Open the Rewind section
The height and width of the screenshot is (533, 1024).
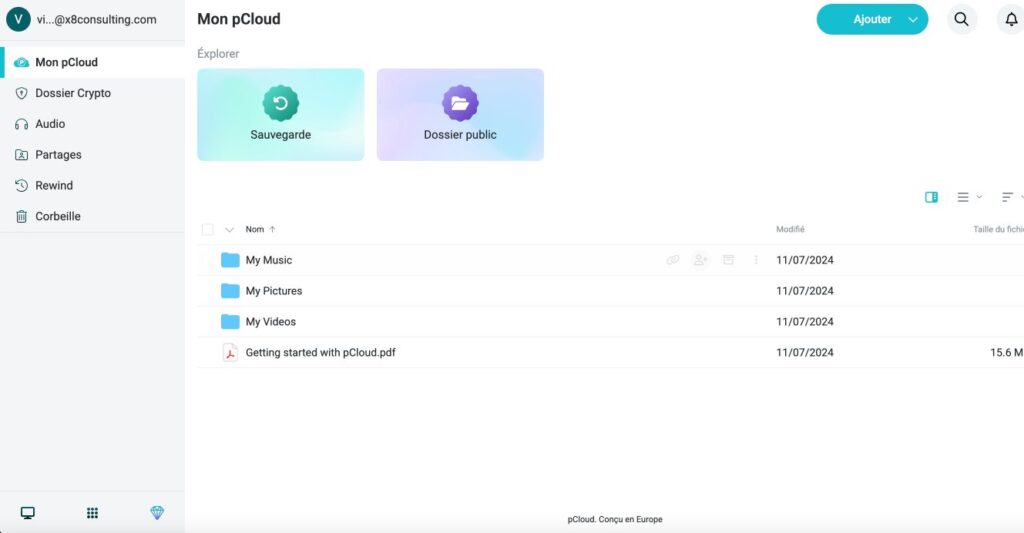[92, 185]
